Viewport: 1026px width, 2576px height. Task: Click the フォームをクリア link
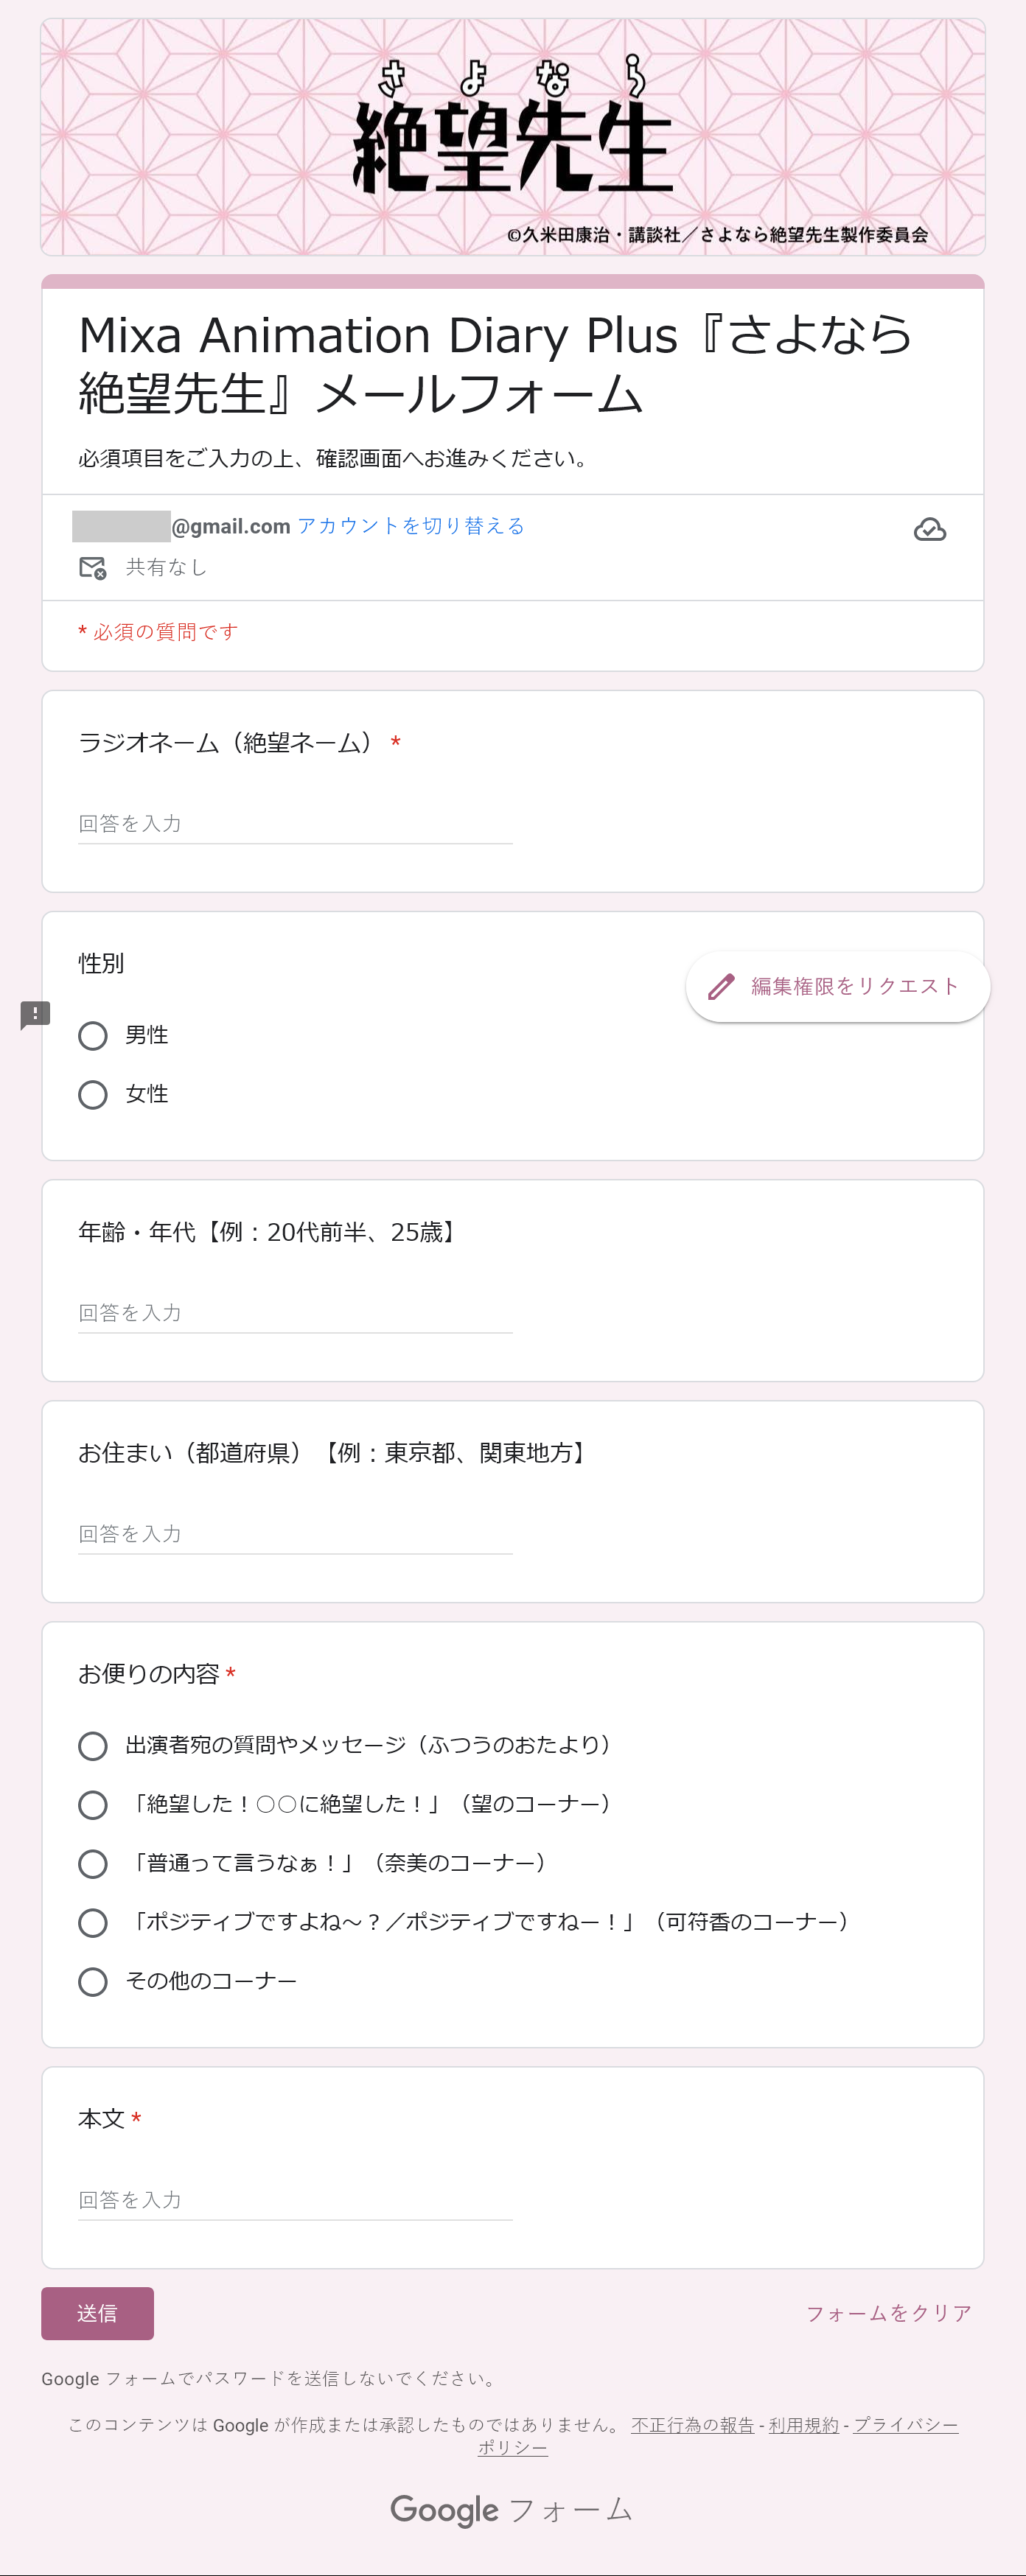coord(889,2314)
